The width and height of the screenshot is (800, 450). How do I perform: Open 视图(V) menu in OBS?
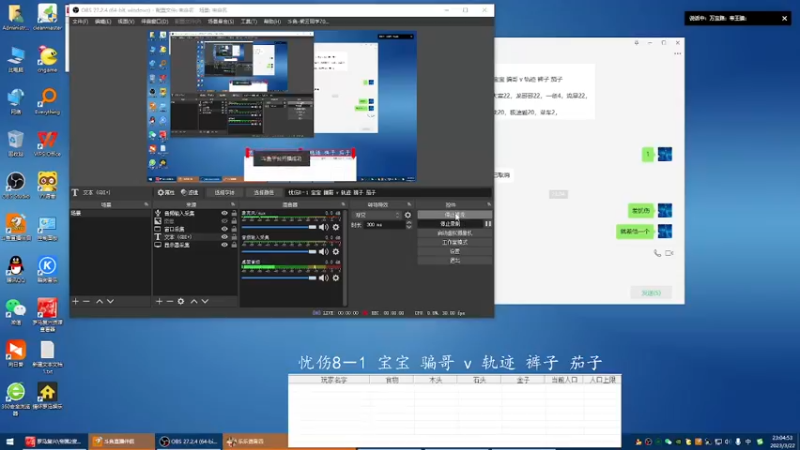pos(126,21)
